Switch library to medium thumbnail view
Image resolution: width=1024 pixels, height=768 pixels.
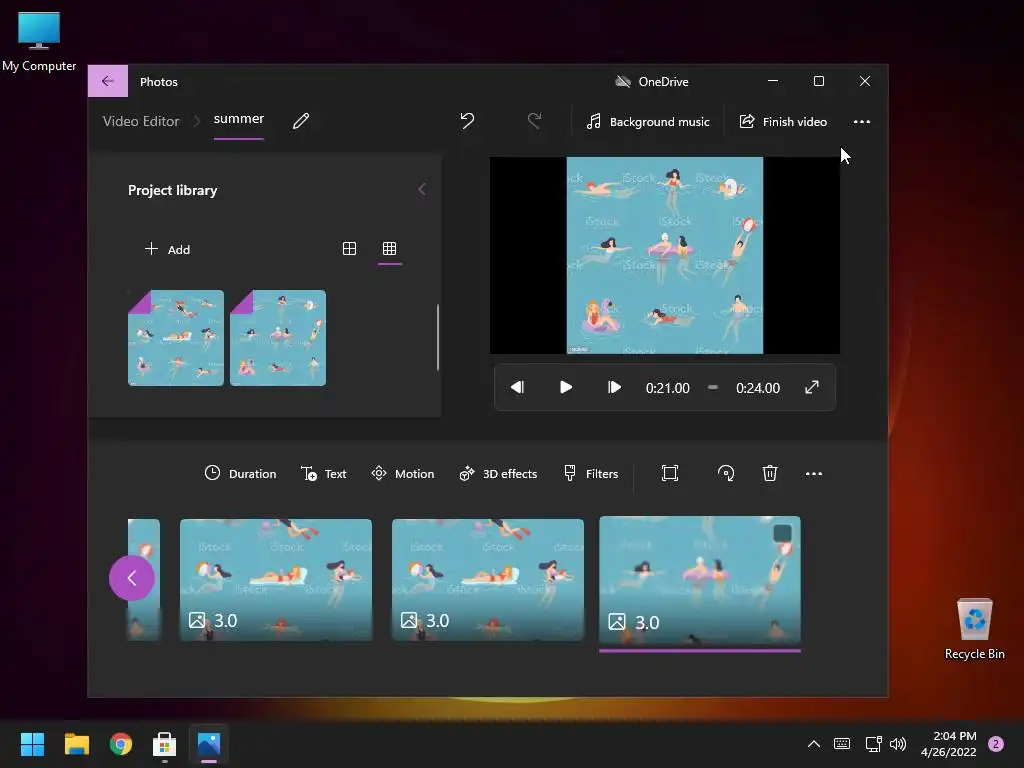(x=349, y=249)
